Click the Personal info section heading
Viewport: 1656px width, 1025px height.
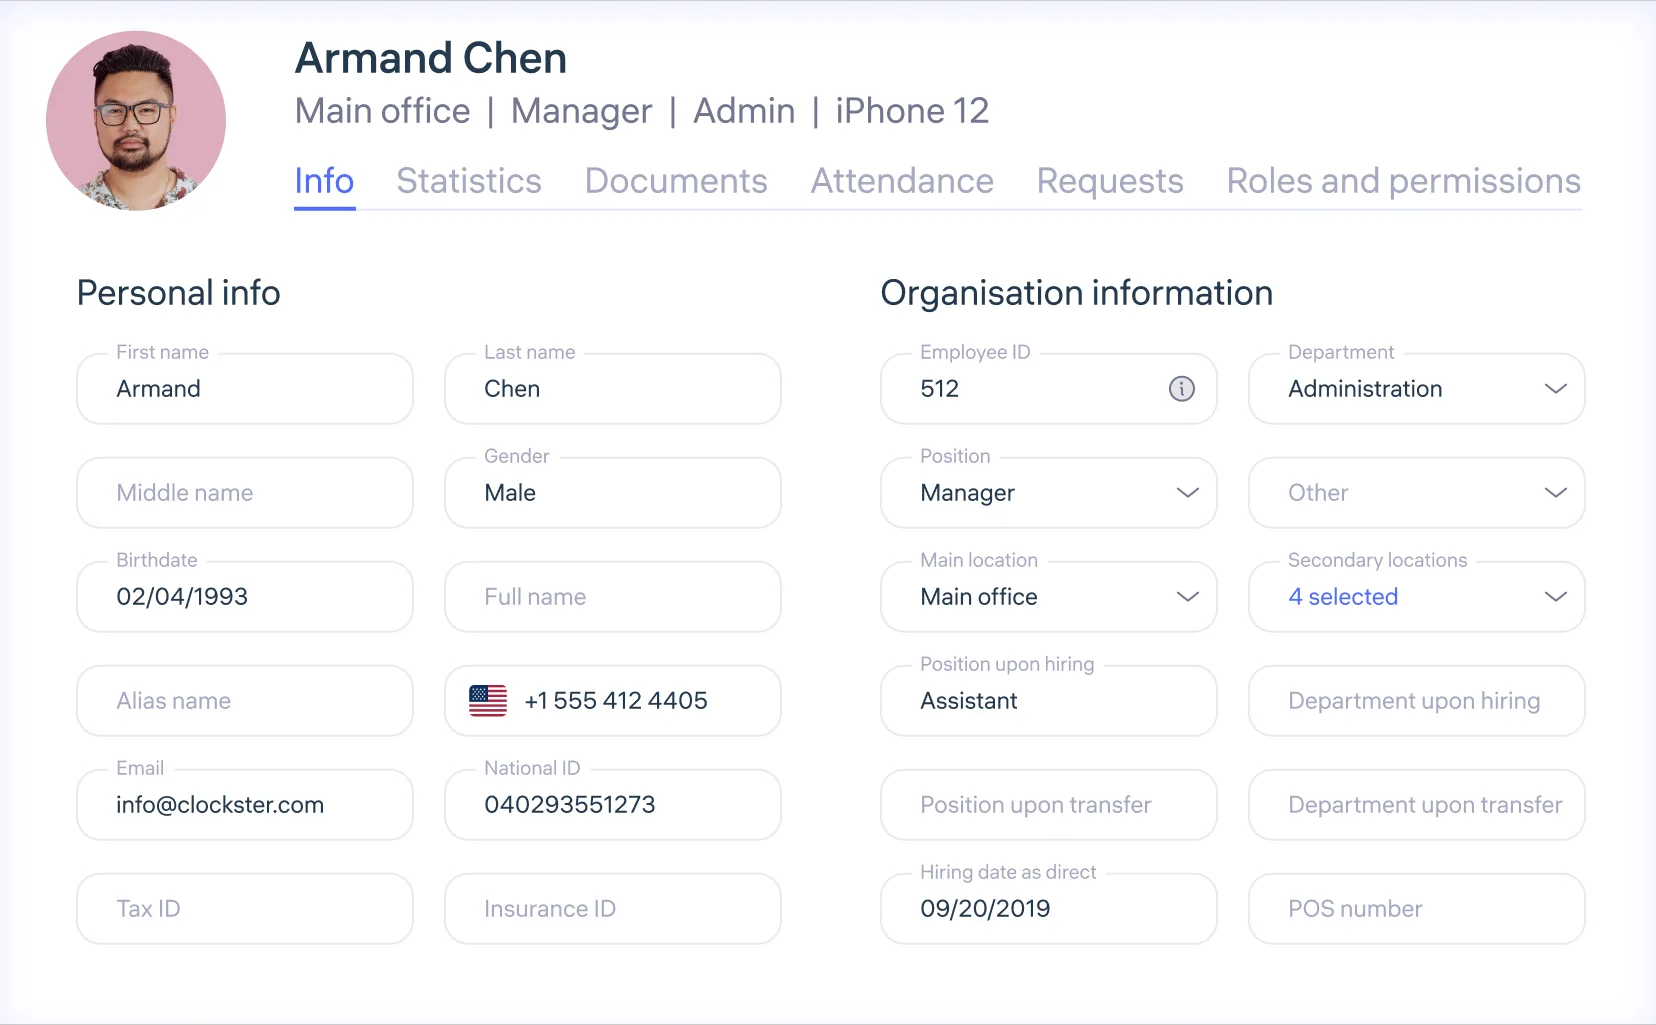(179, 293)
